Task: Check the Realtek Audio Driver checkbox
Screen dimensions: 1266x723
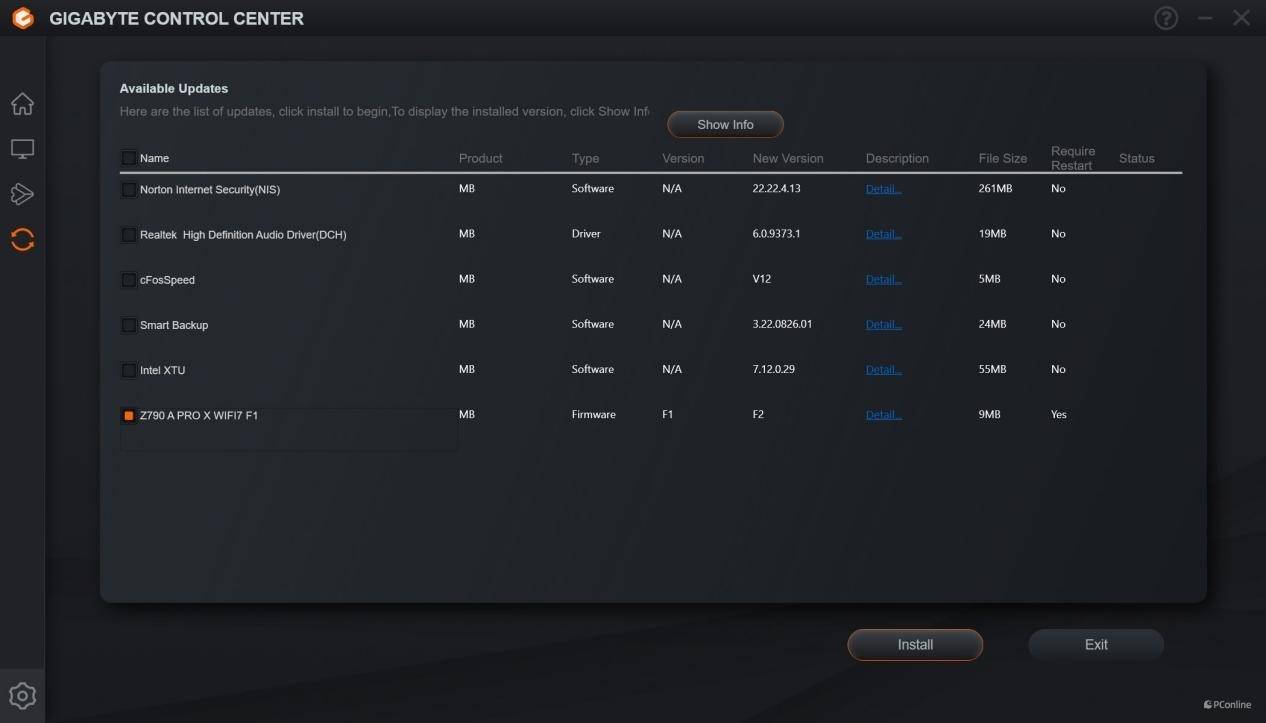Action: [129, 235]
